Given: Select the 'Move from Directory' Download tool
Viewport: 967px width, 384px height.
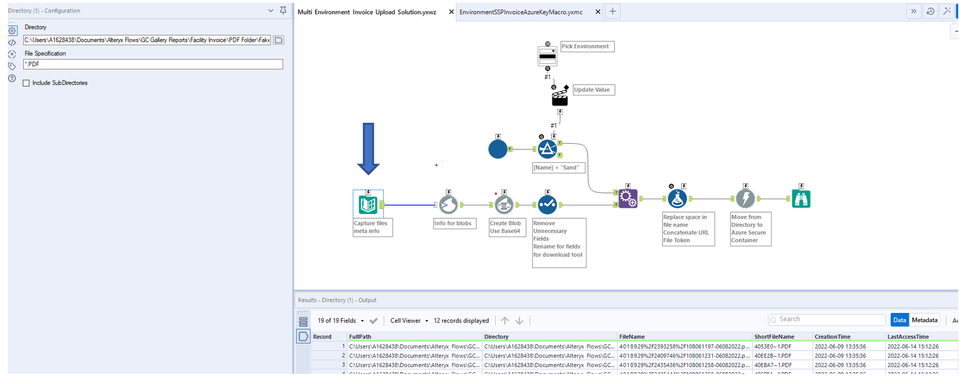Looking at the screenshot, I should (x=745, y=198).
